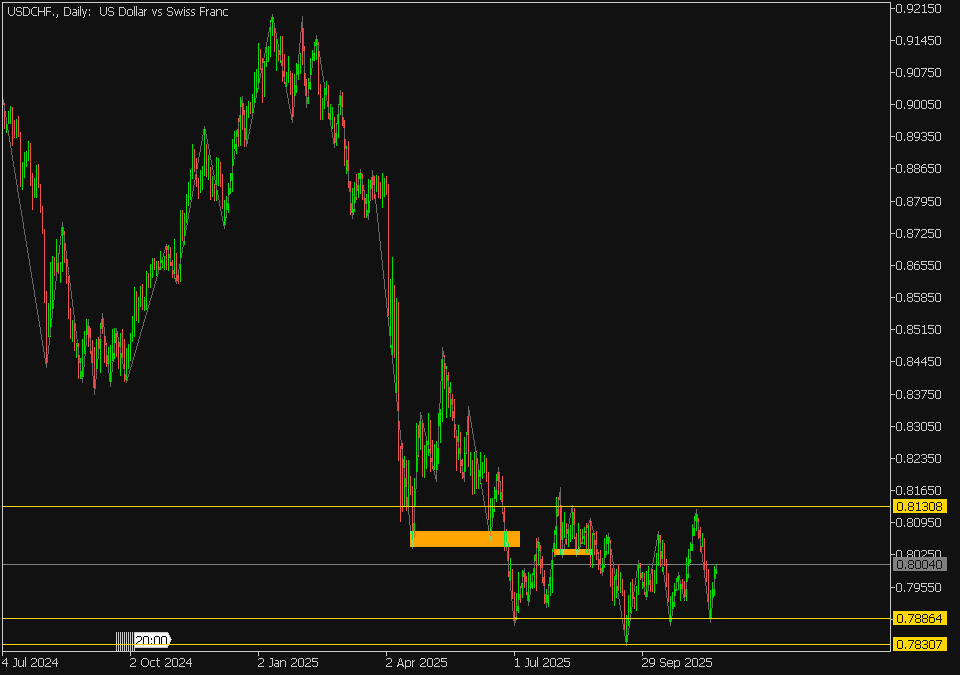
Task: Click the 2 Apr 2025 date label
Action: point(417,662)
